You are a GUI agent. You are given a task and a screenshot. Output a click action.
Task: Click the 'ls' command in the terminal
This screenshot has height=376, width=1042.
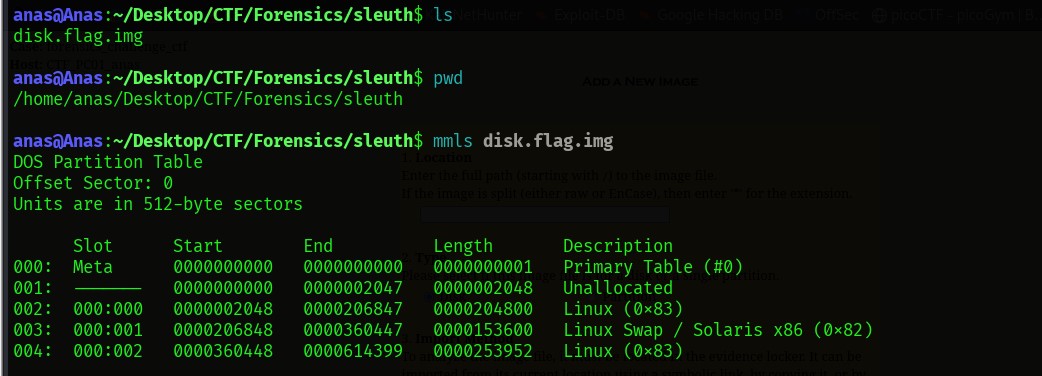click(x=443, y=15)
